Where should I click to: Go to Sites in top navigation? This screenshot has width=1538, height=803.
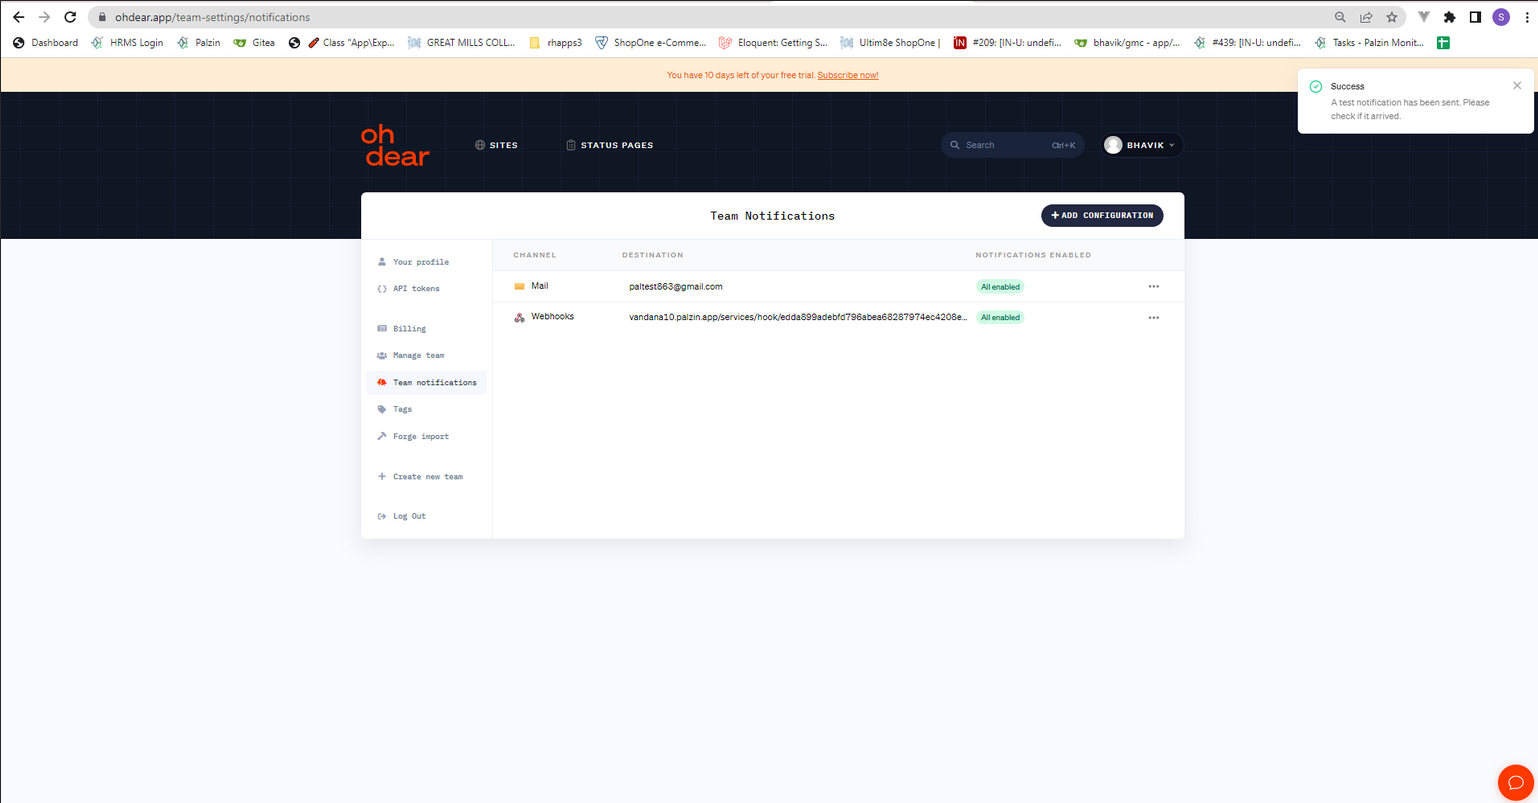click(496, 145)
